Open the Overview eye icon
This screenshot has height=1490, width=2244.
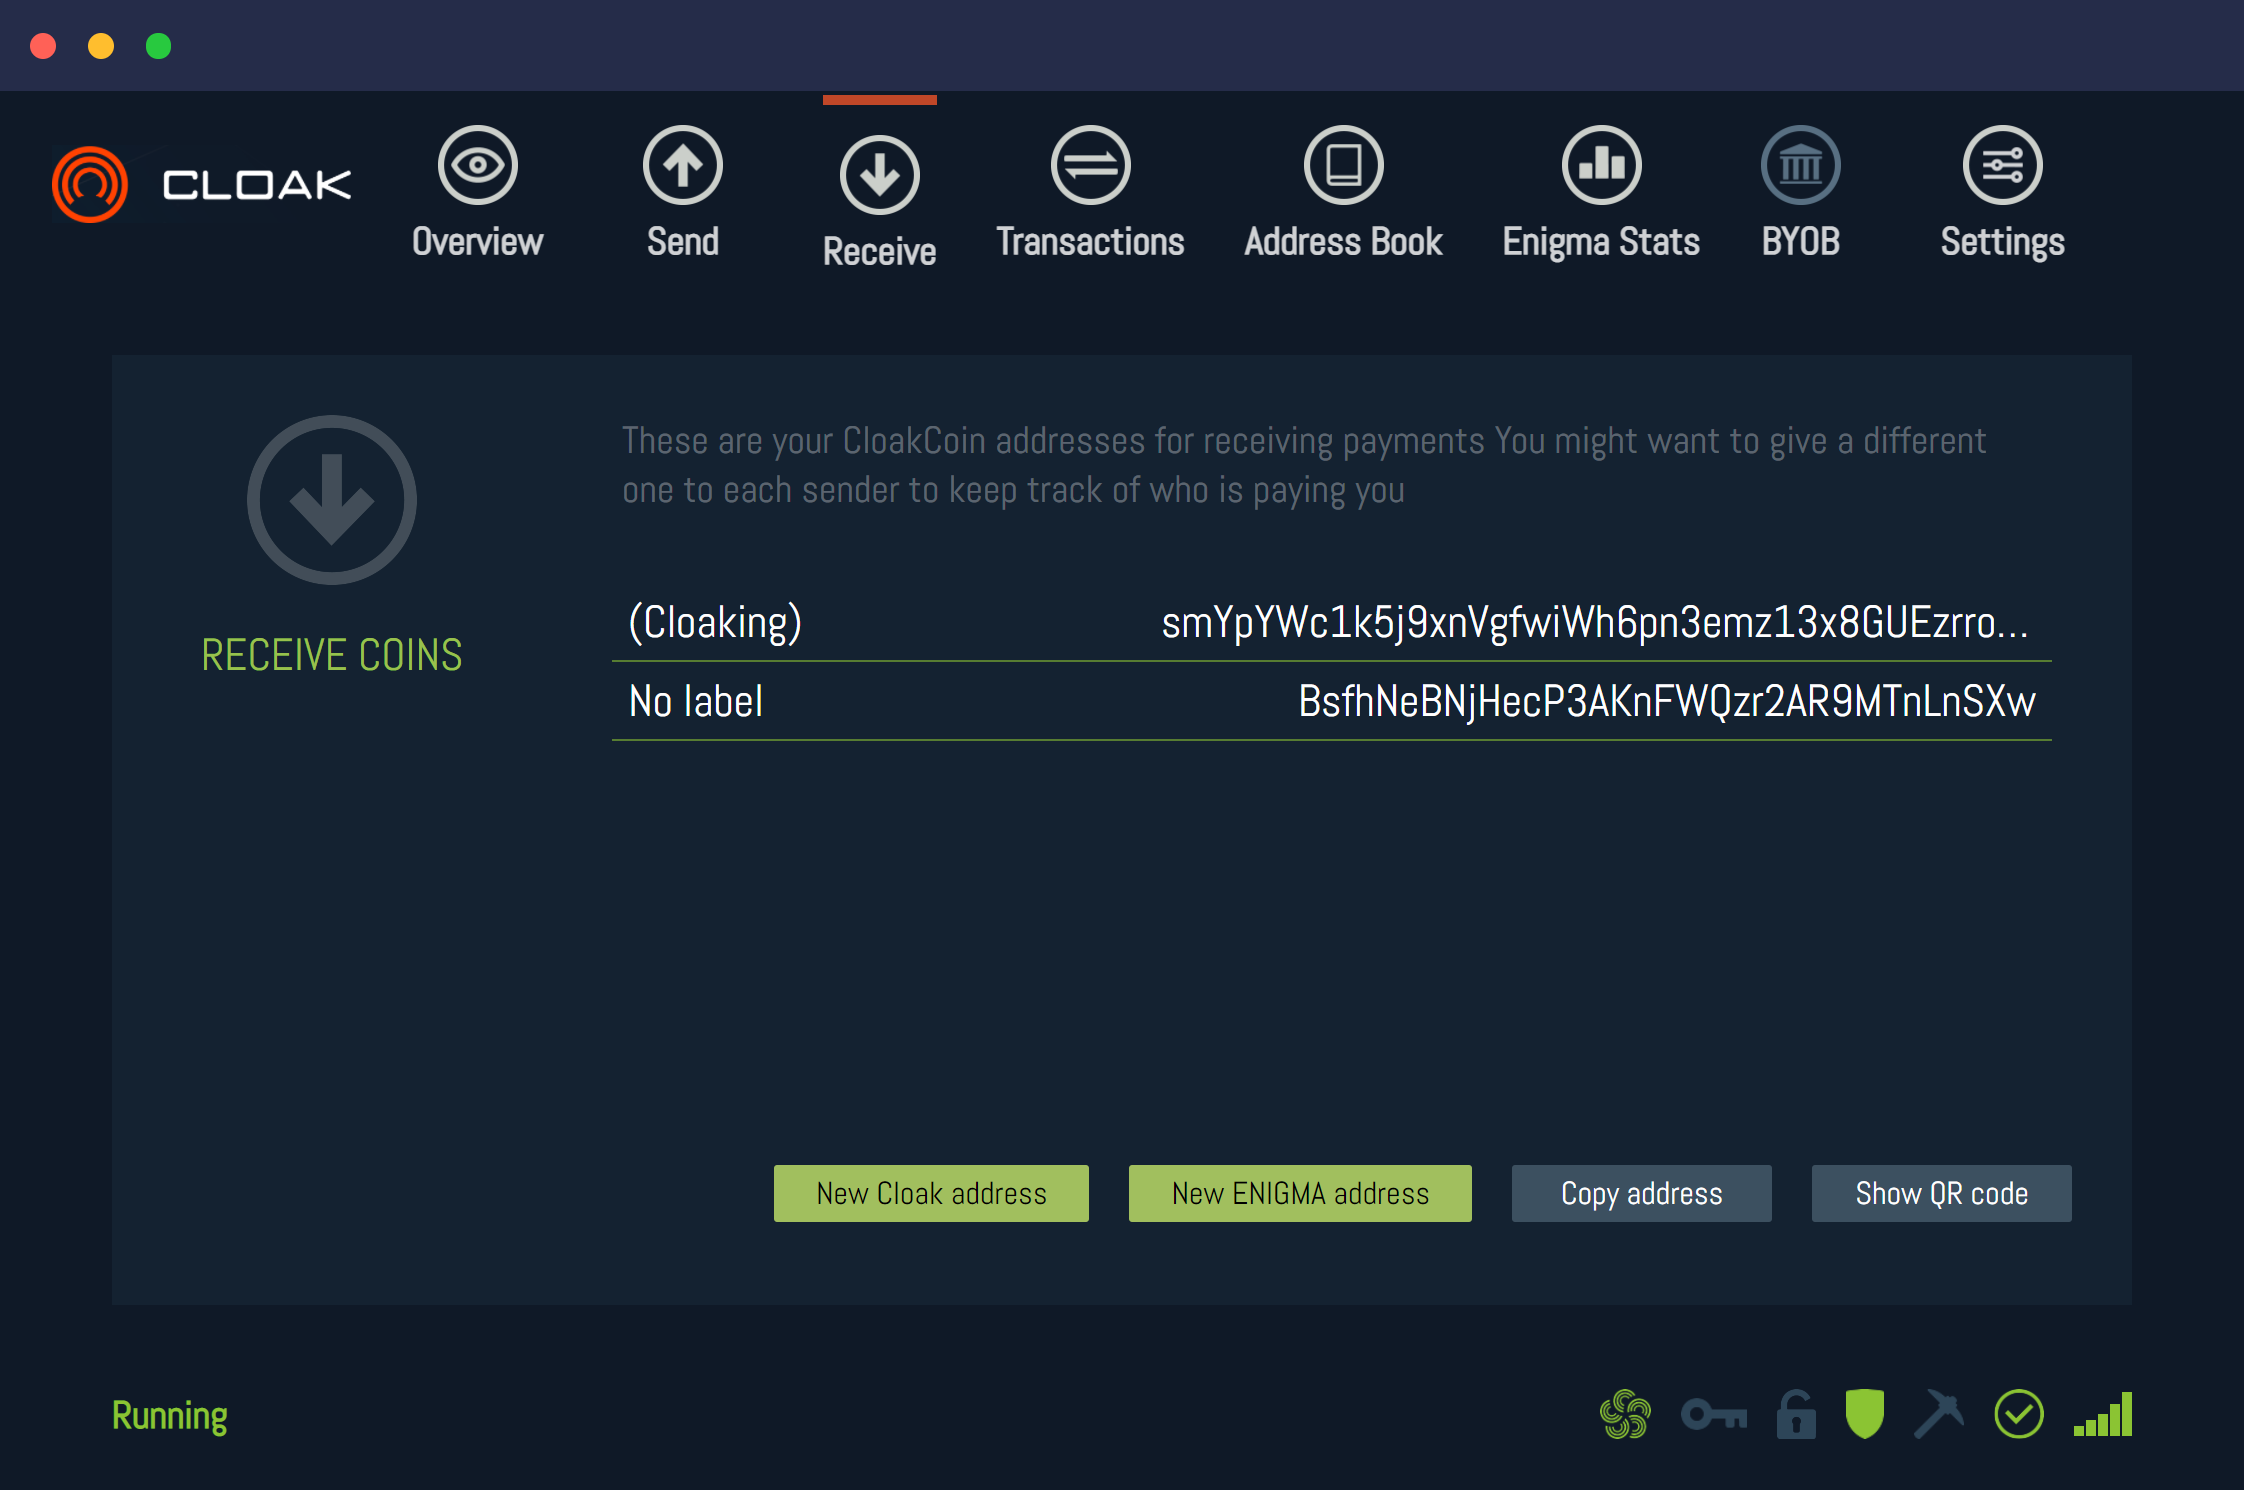click(478, 165)
